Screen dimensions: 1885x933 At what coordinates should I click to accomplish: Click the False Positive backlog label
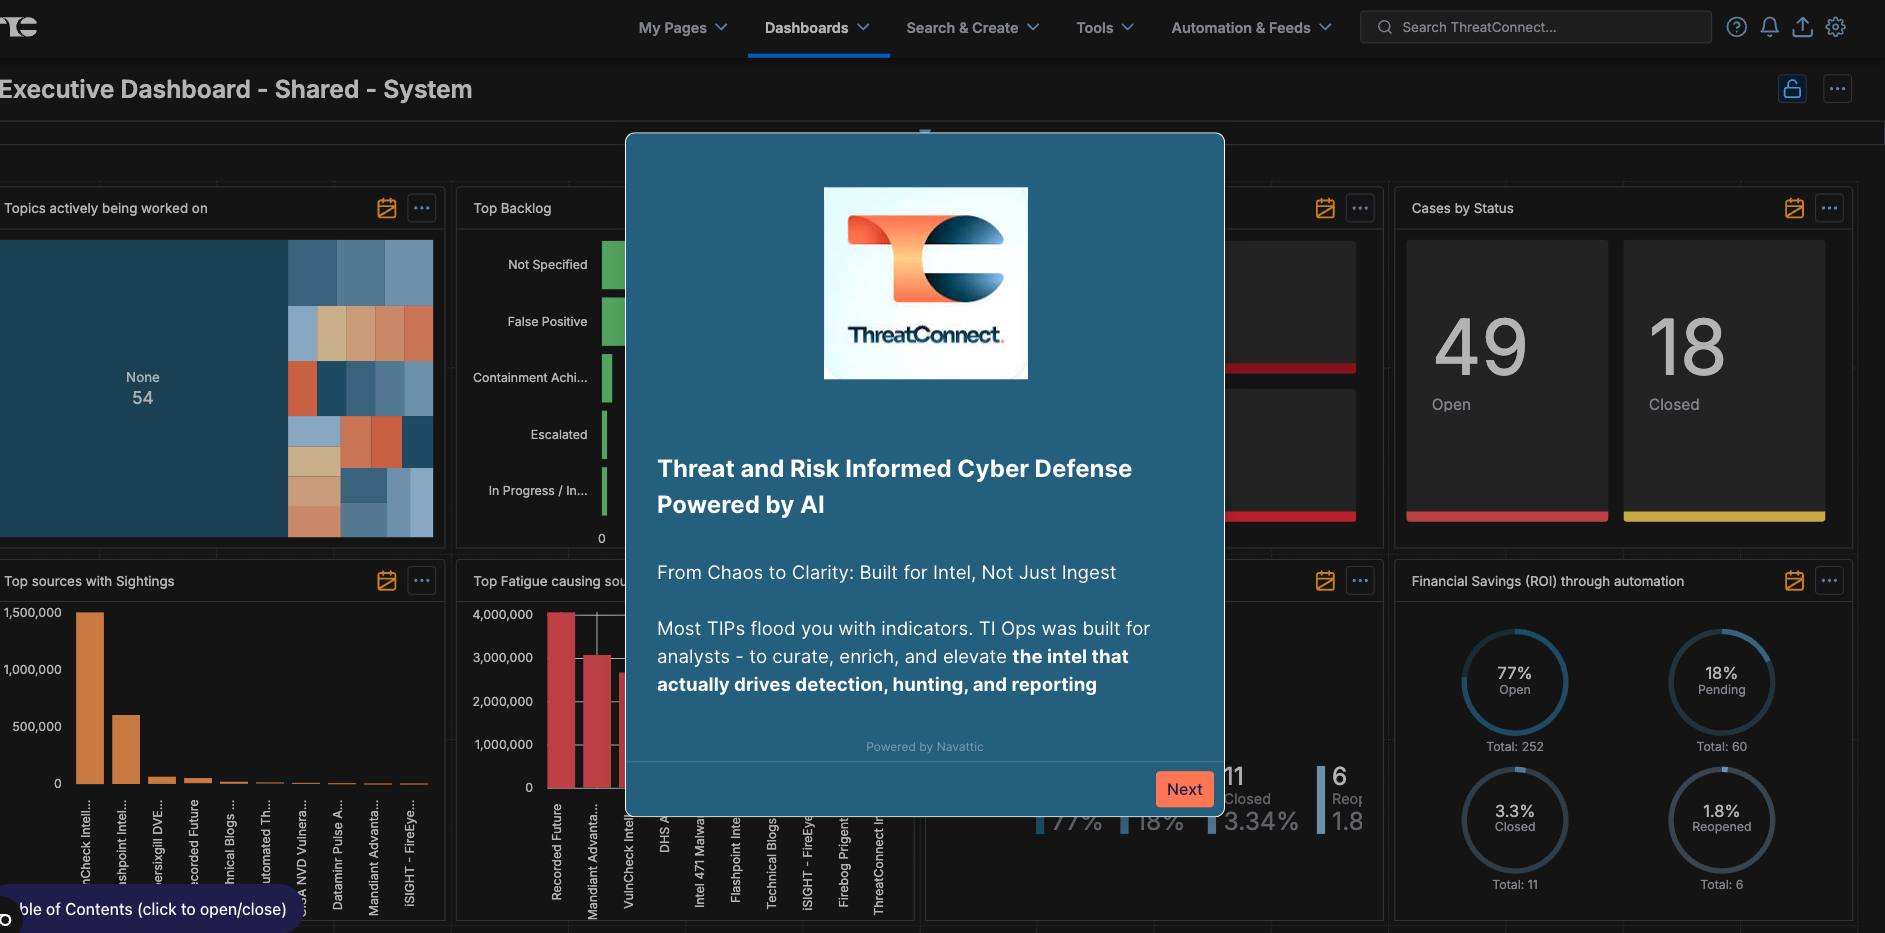tap(547, 322)
